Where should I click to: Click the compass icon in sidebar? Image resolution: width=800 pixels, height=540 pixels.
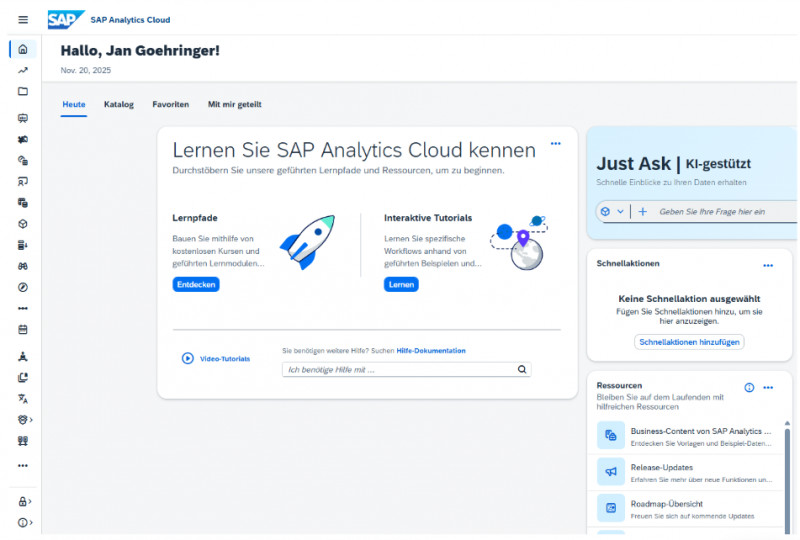point(23,287)
